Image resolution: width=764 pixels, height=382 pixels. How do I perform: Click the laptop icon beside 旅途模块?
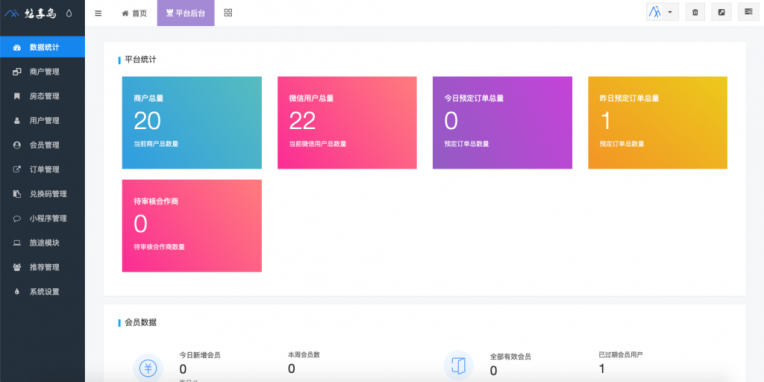17,243
